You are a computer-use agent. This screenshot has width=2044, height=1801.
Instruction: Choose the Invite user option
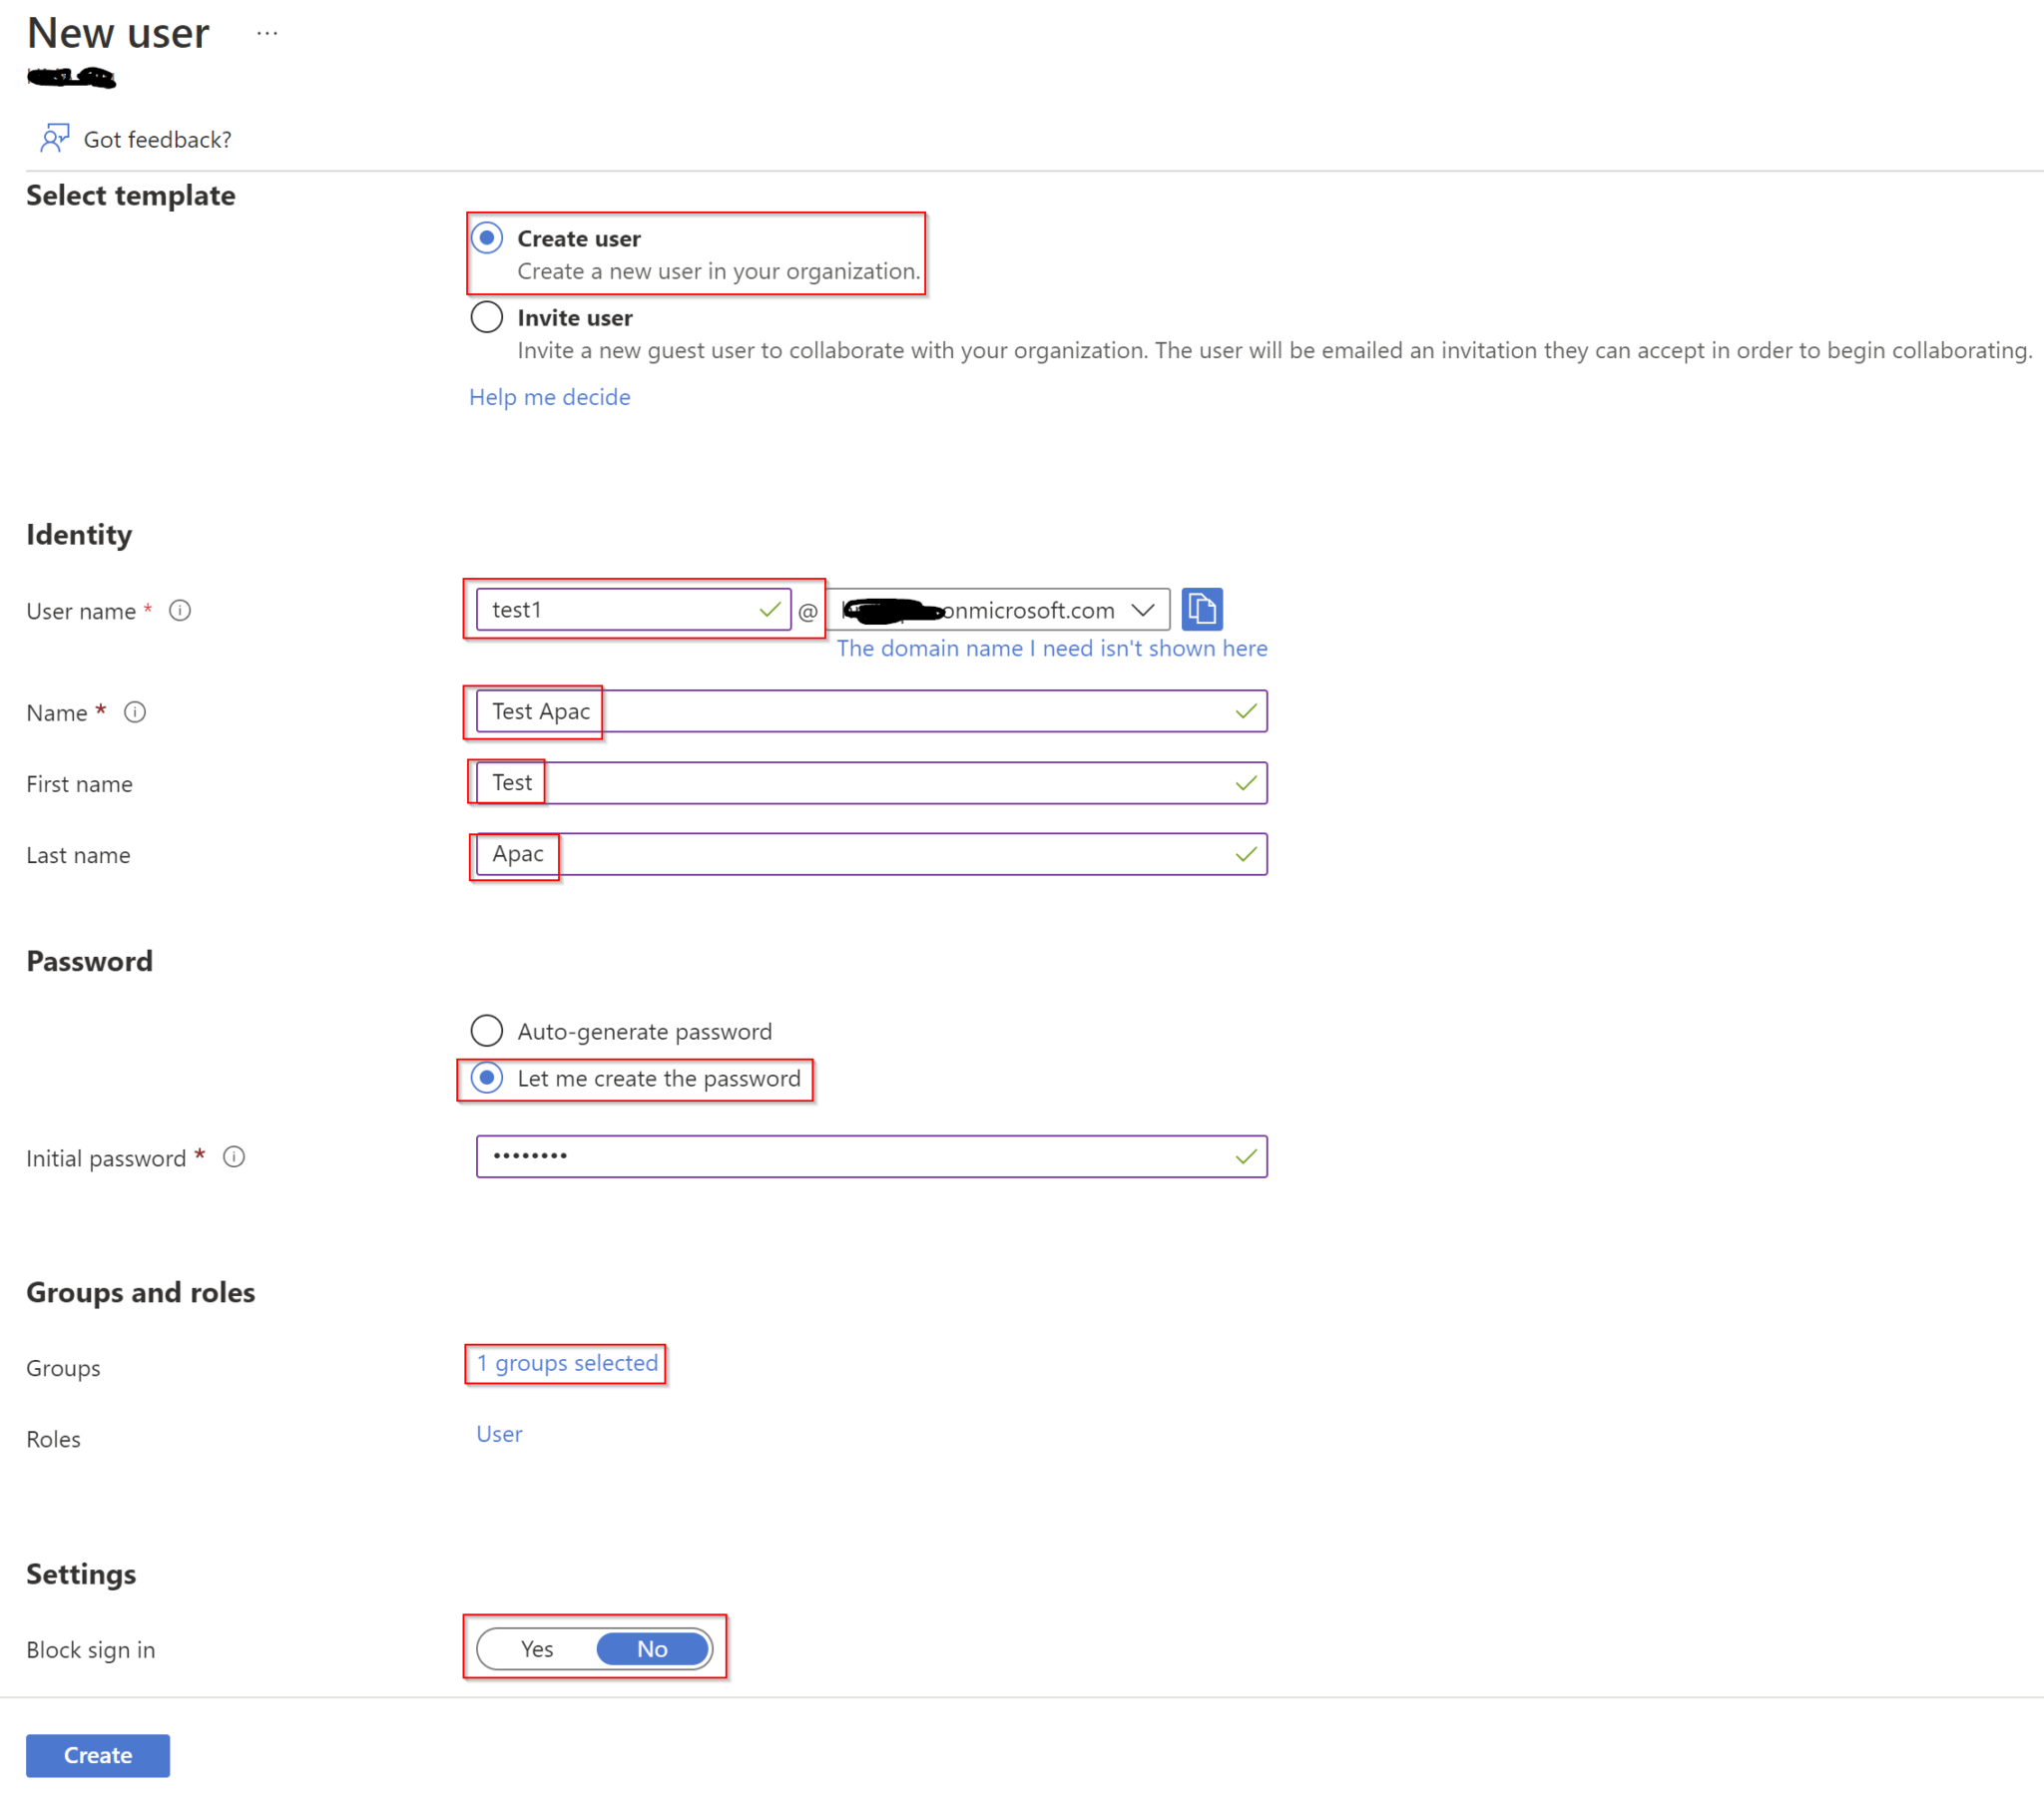(x=487, y=317)
